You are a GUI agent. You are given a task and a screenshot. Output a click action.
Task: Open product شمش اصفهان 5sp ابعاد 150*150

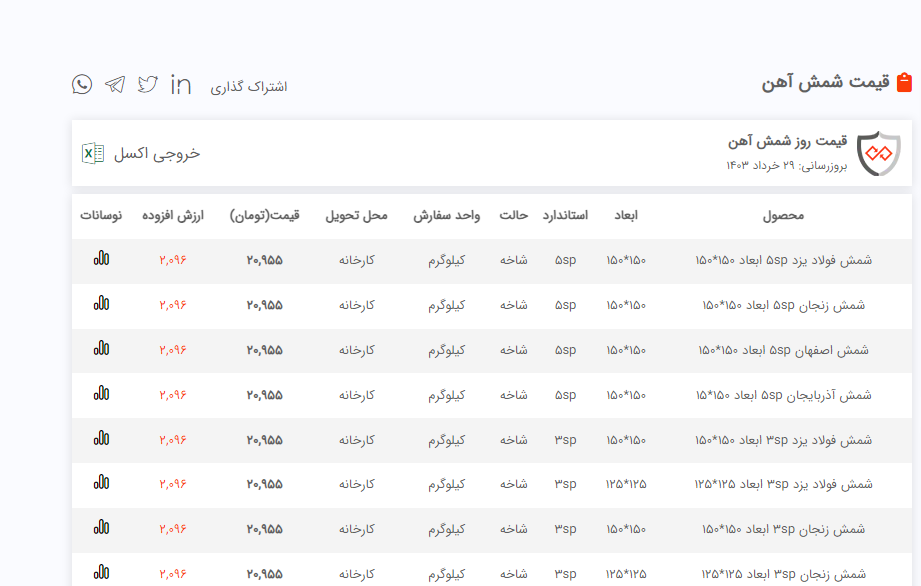click(783, 350)
